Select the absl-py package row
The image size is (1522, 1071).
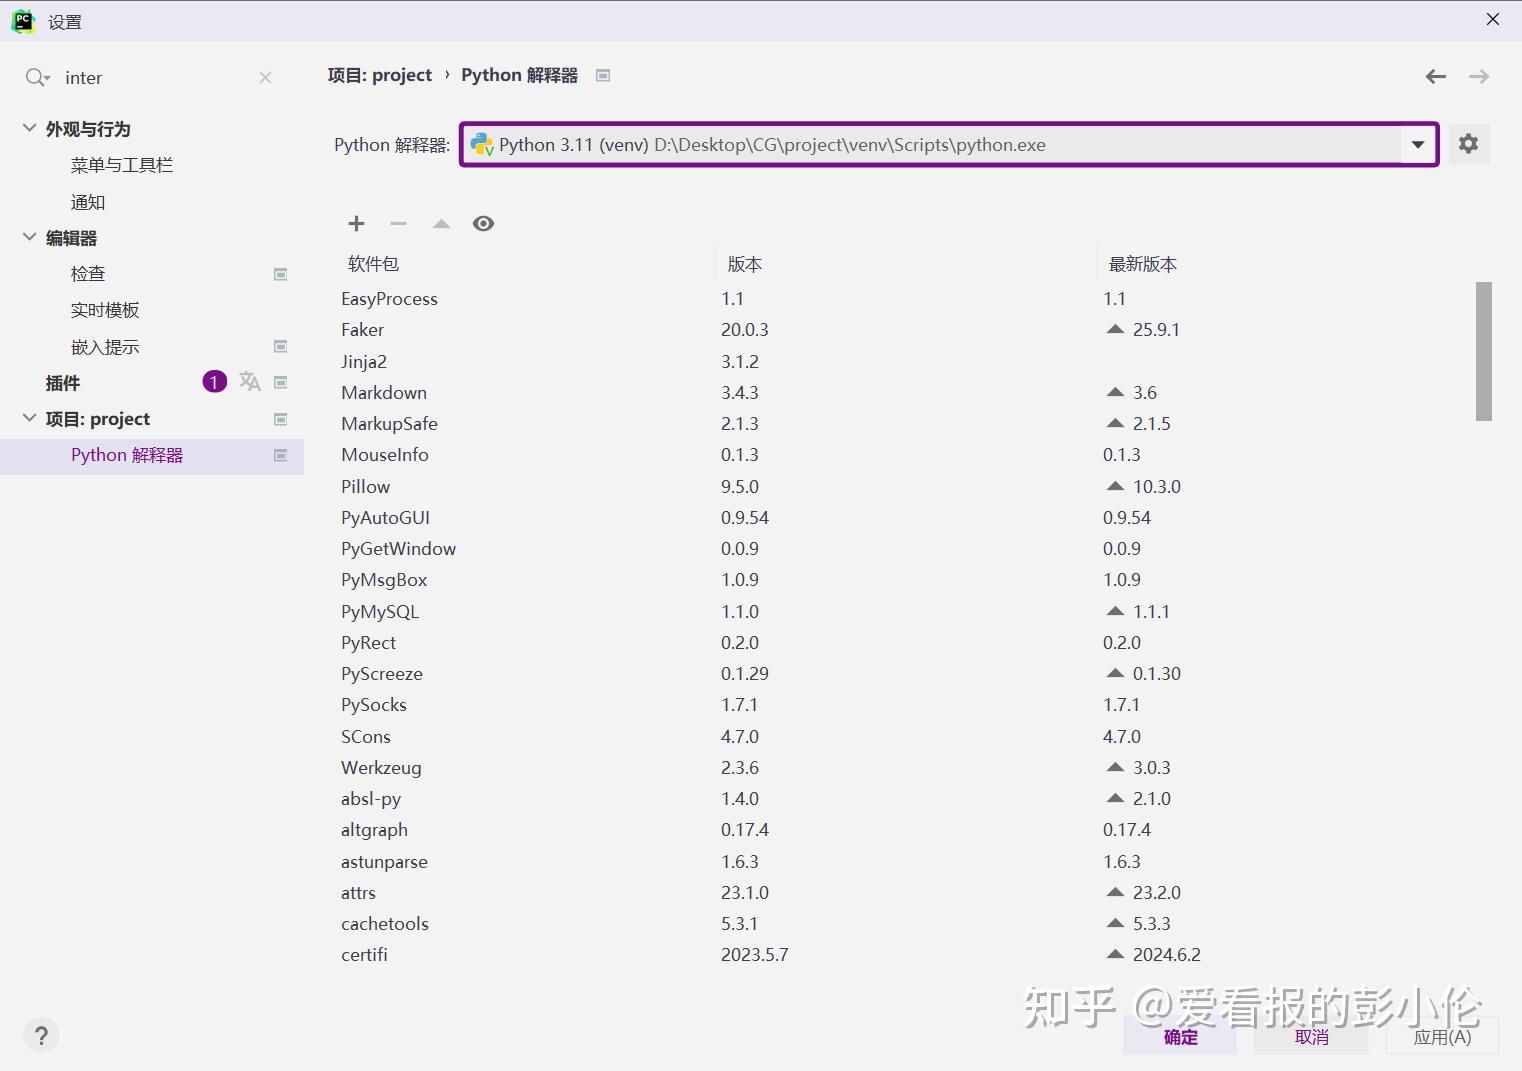[x=904, y=798]
